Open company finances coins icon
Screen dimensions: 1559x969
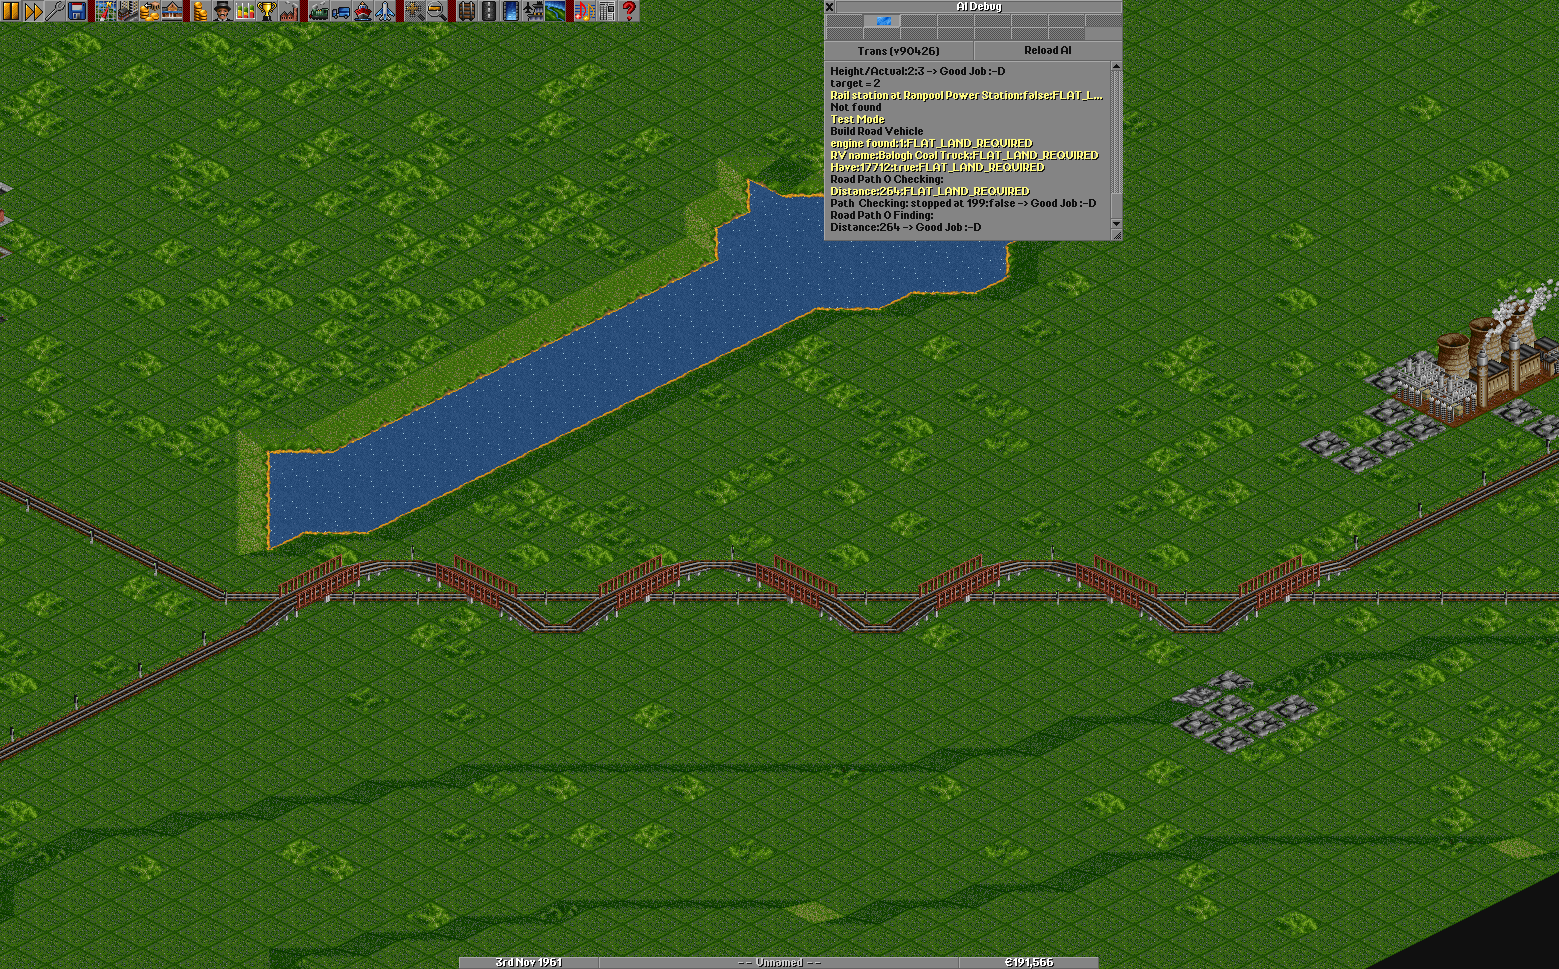[x=200, y=11]
